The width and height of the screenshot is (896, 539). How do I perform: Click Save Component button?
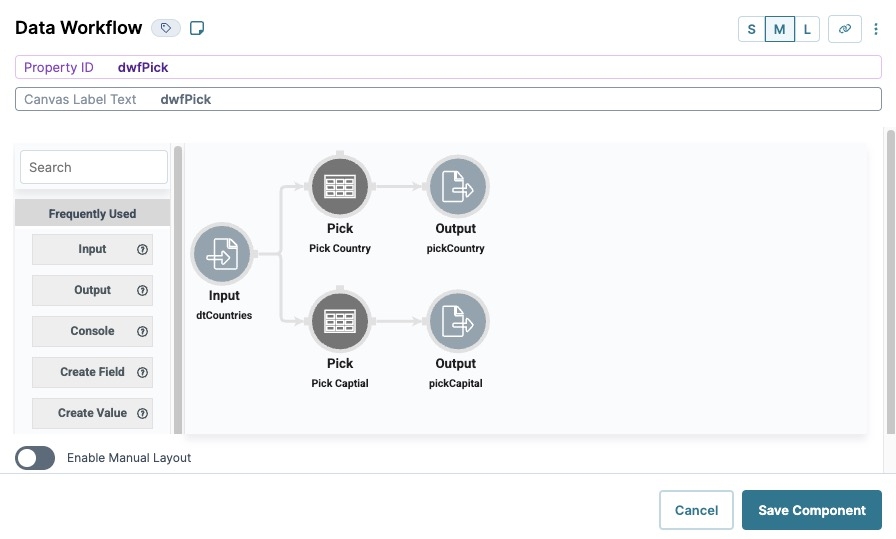(811, 510)
